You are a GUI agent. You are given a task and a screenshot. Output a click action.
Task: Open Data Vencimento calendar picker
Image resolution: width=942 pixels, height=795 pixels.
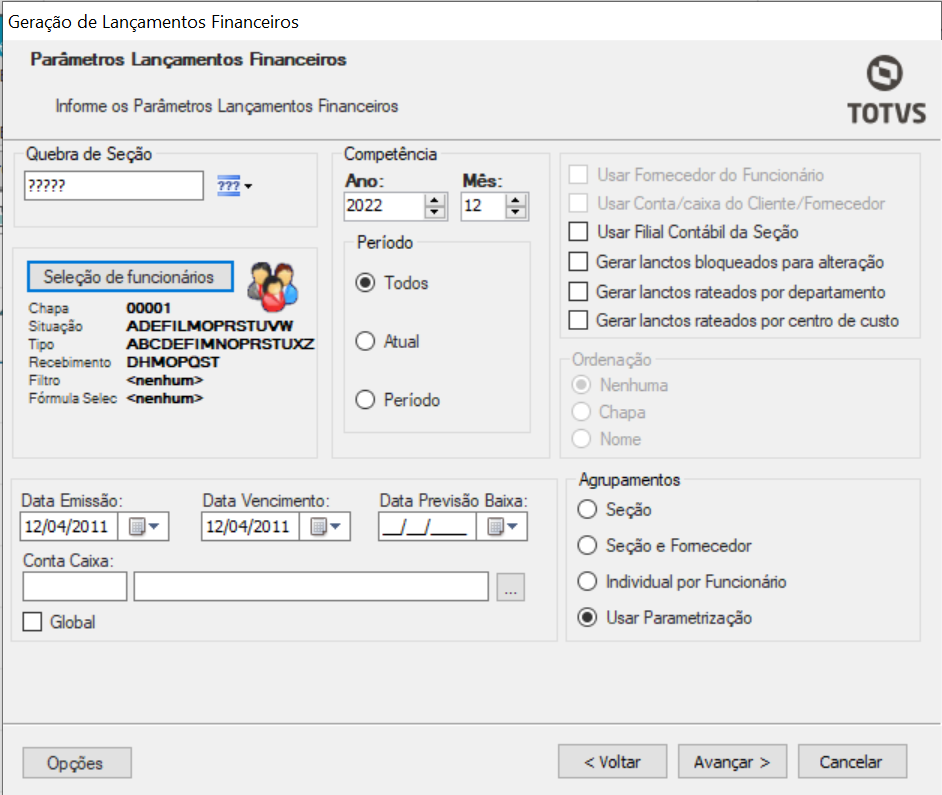[x=326, y=527]
